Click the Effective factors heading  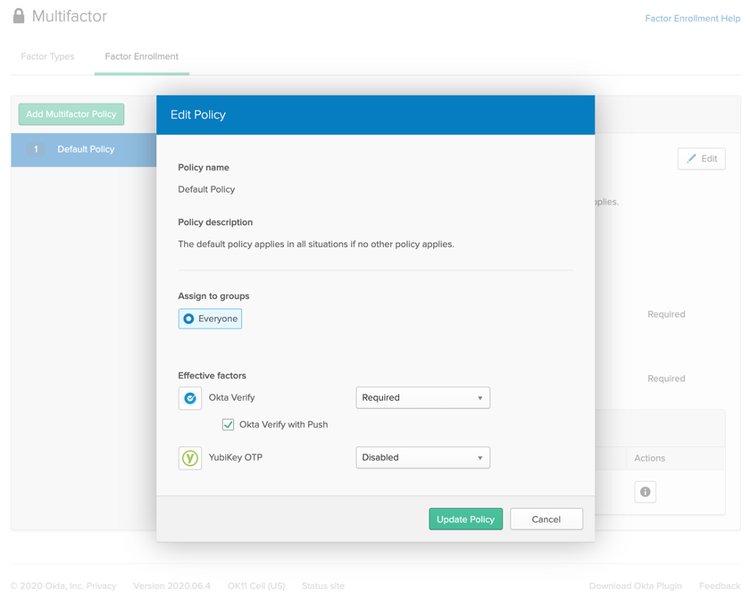tap(212, 375)
